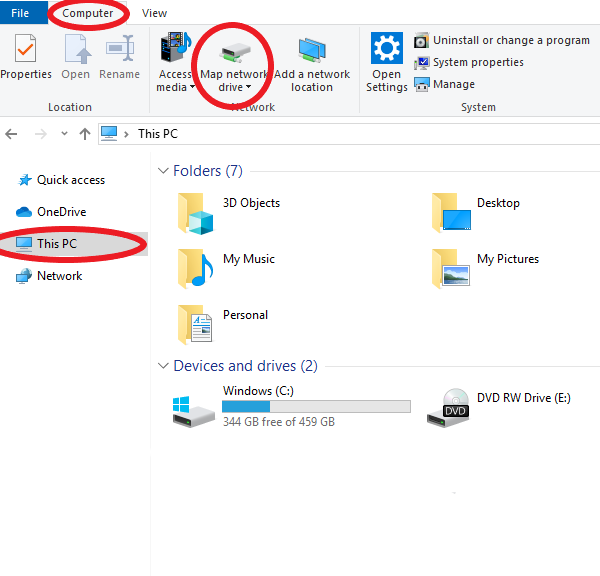Click Uninstall or change a program
Screen dimensions: 600x576
click(502, 41)
